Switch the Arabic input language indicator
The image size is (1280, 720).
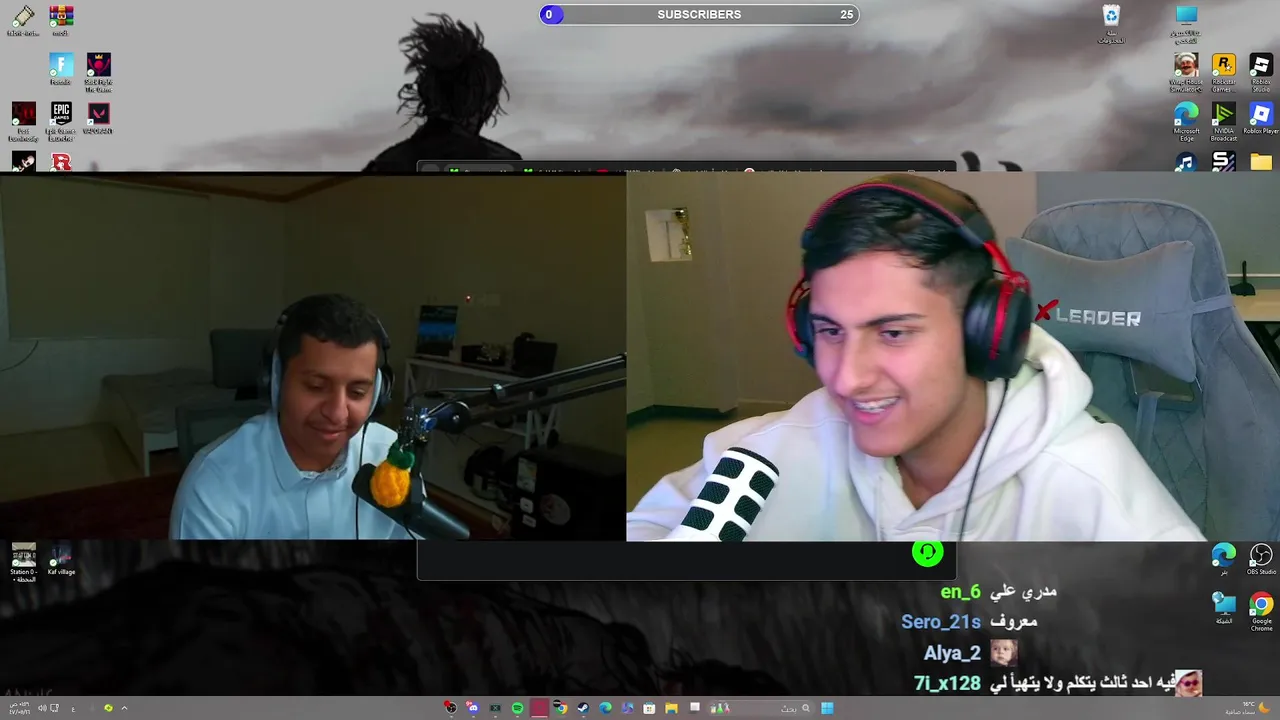73,708
